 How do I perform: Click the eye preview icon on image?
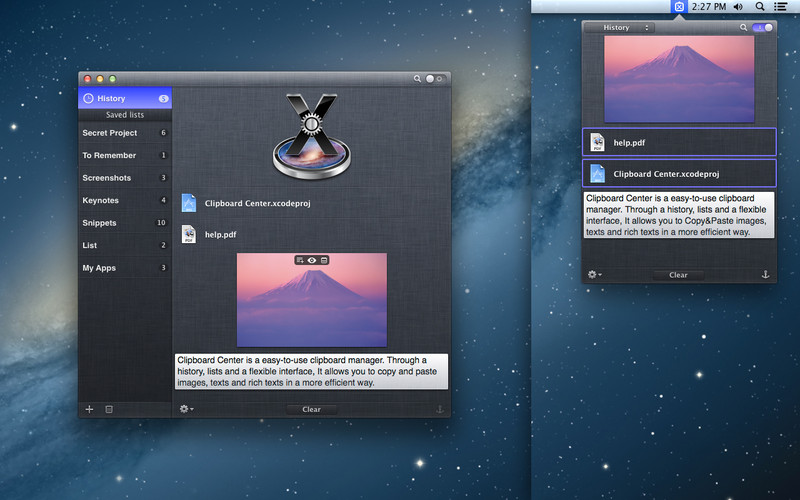(x=312, y=260)
